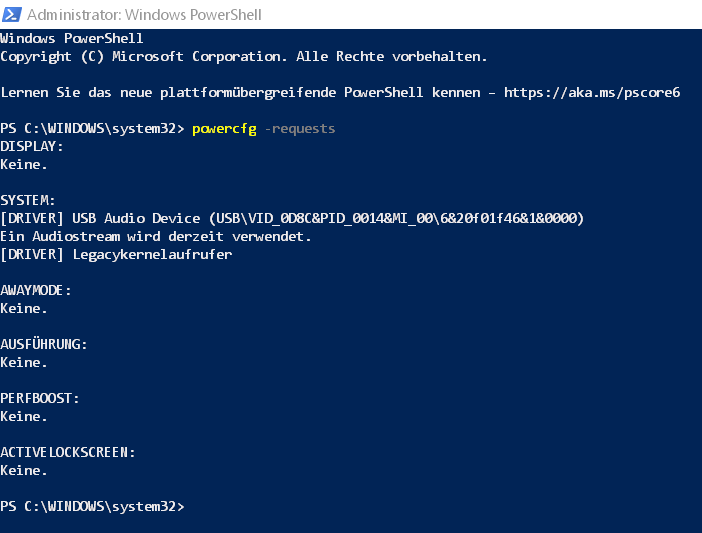
Task: Click the SYSTEM: section heading
Action: pos(28,201)
